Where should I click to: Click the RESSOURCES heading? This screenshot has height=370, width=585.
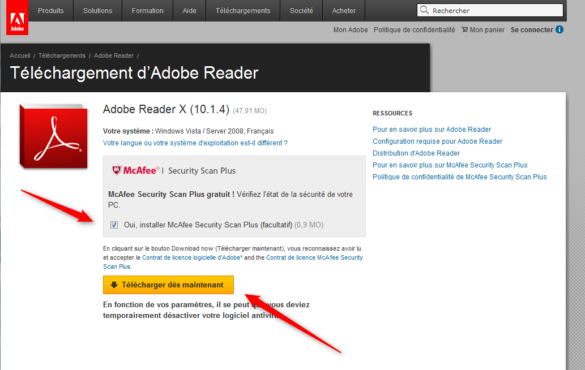coord(392,113)
